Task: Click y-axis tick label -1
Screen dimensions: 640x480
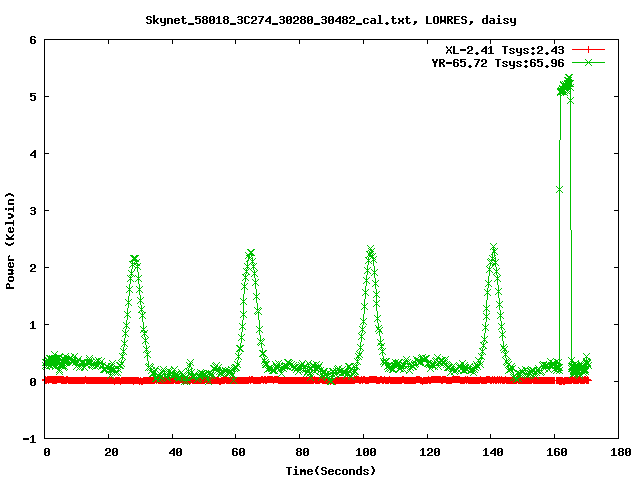Action: point(29,439)
